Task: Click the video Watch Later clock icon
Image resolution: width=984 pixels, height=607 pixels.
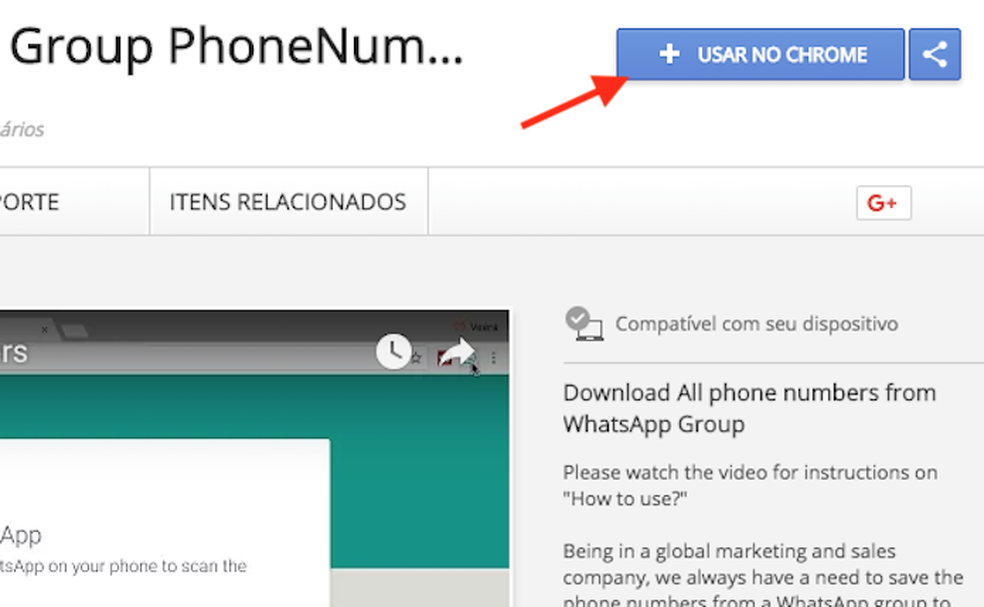Action: tap(393, 352)
